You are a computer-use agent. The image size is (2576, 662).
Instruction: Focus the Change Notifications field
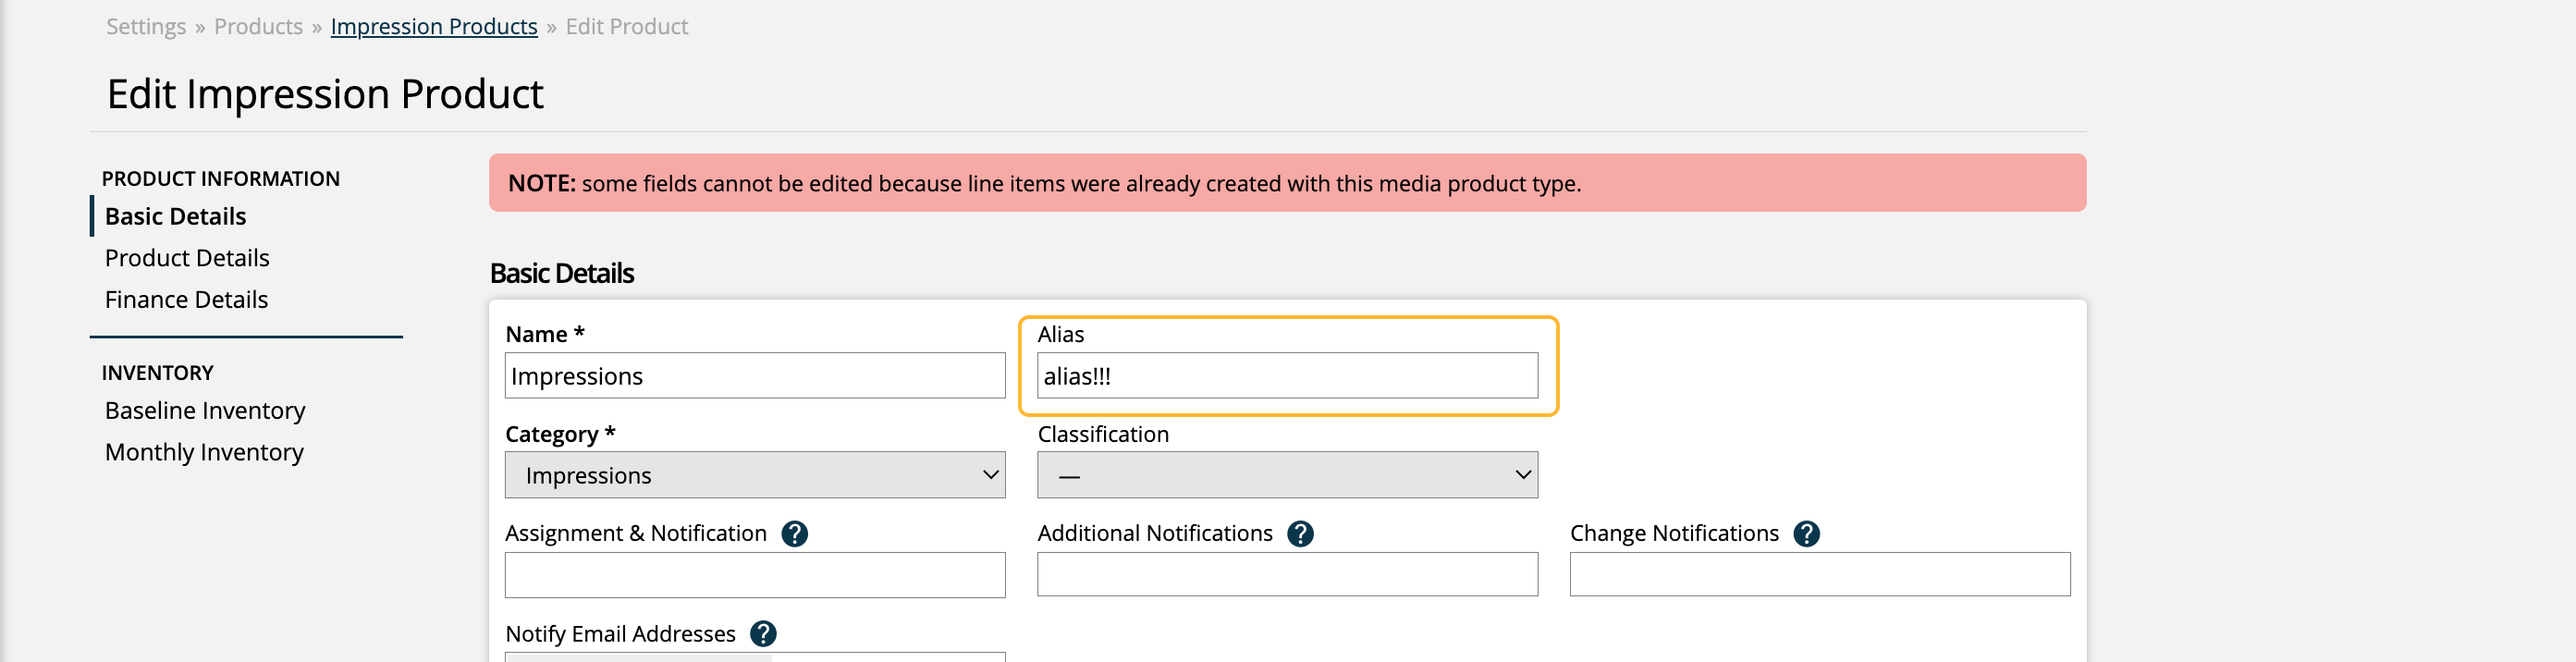coord(1819,575)
